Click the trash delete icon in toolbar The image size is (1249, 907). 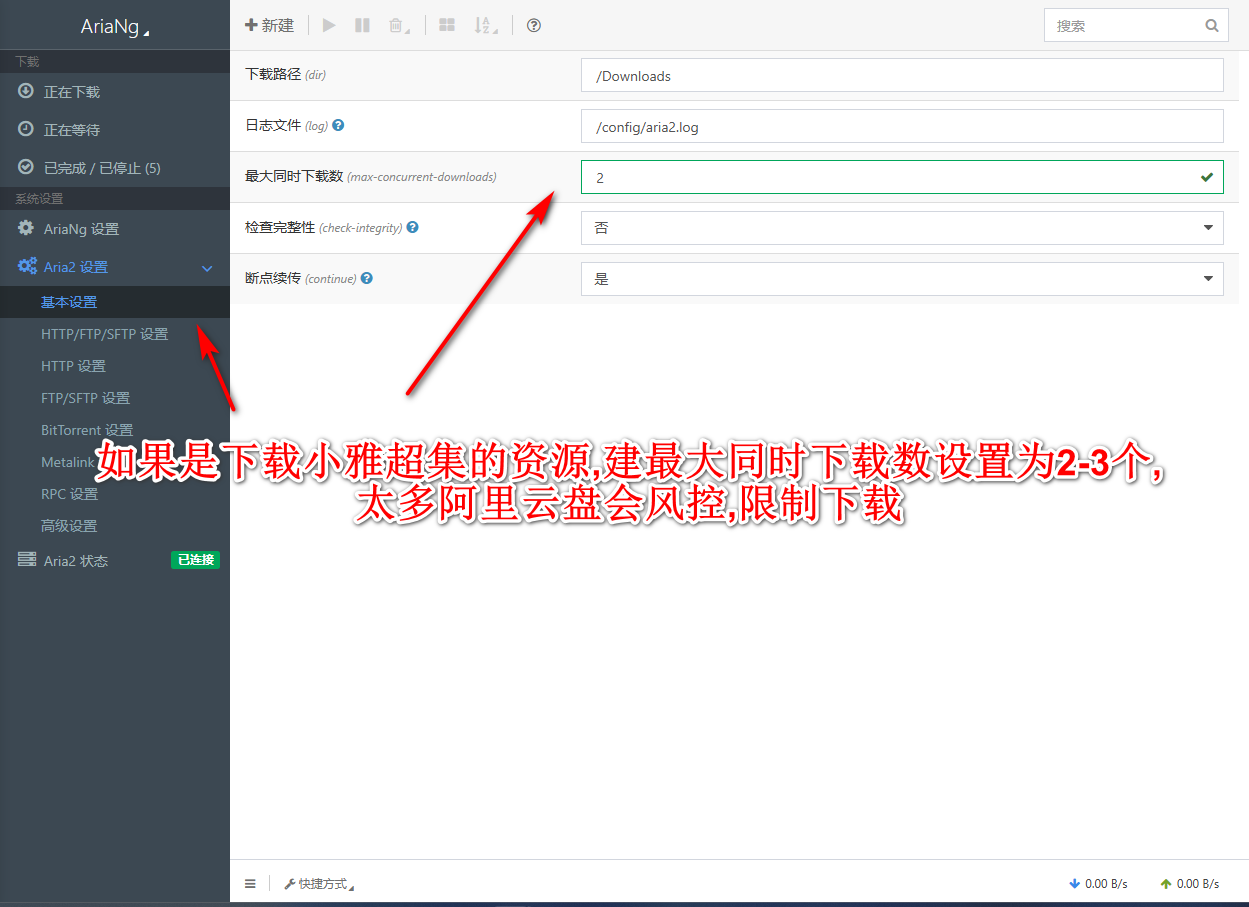(397, 26)
